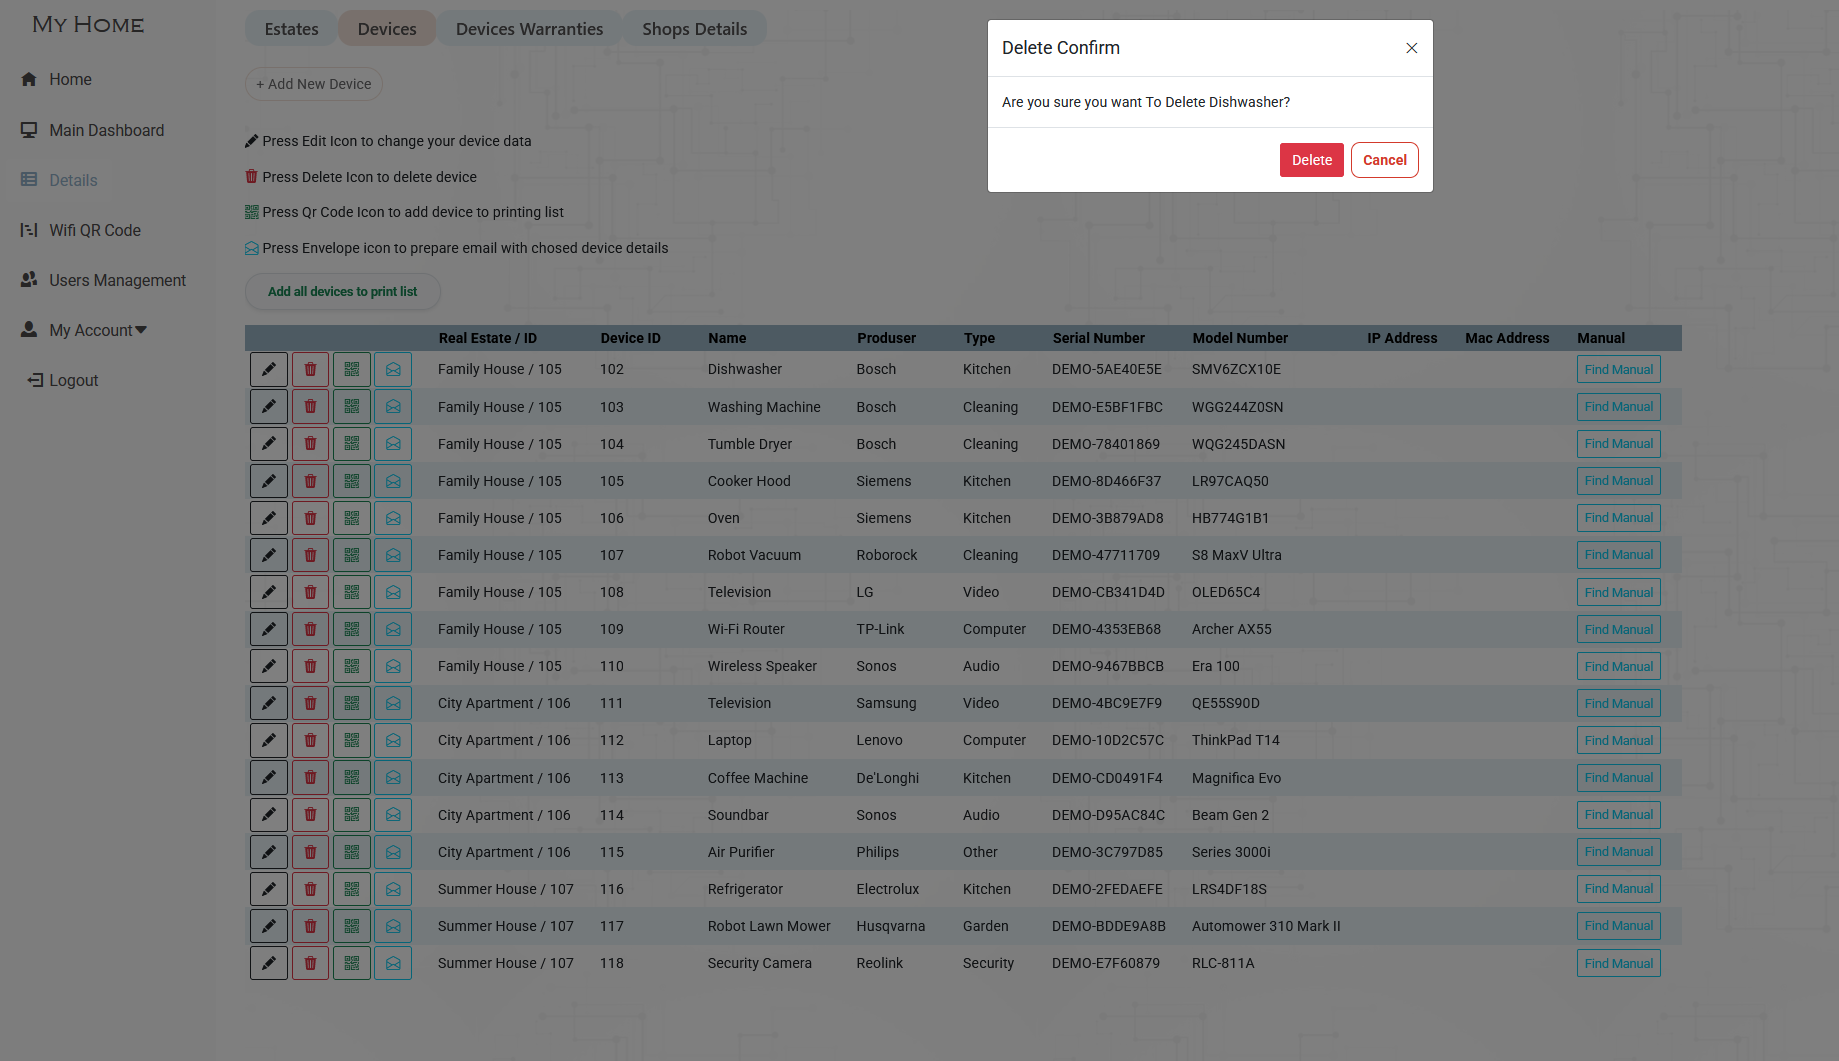1839x1061 pixels.
Task: Click the My Home logo
Action: (88, 25)
